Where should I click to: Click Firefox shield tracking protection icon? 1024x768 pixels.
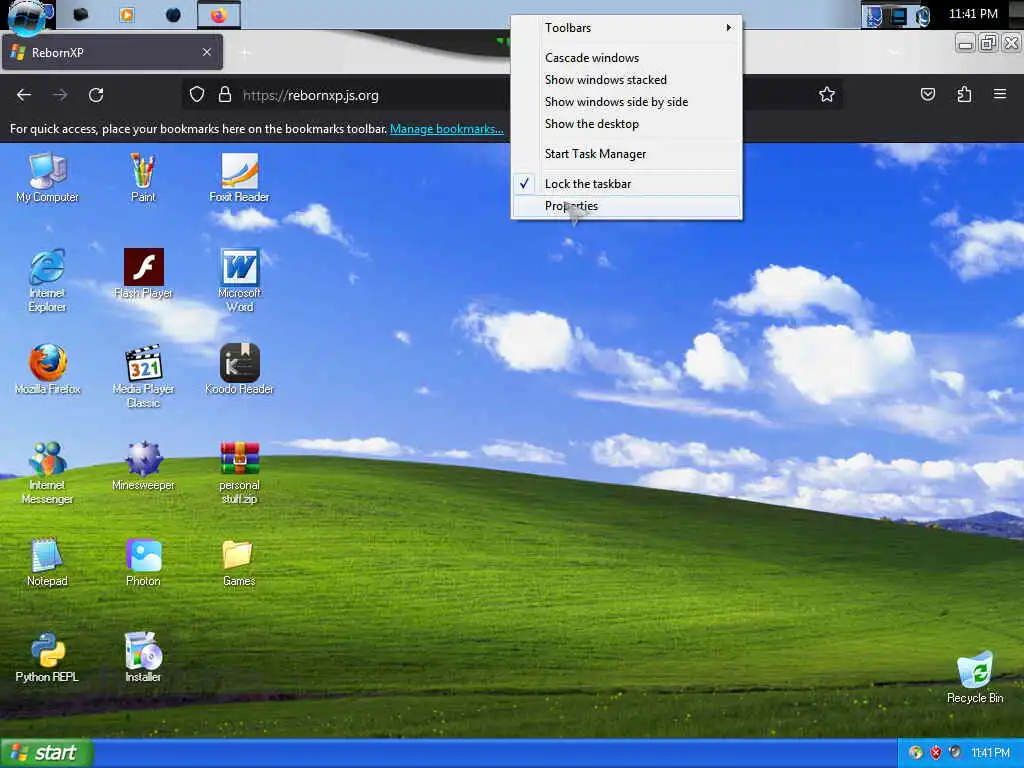coord(197,95)
